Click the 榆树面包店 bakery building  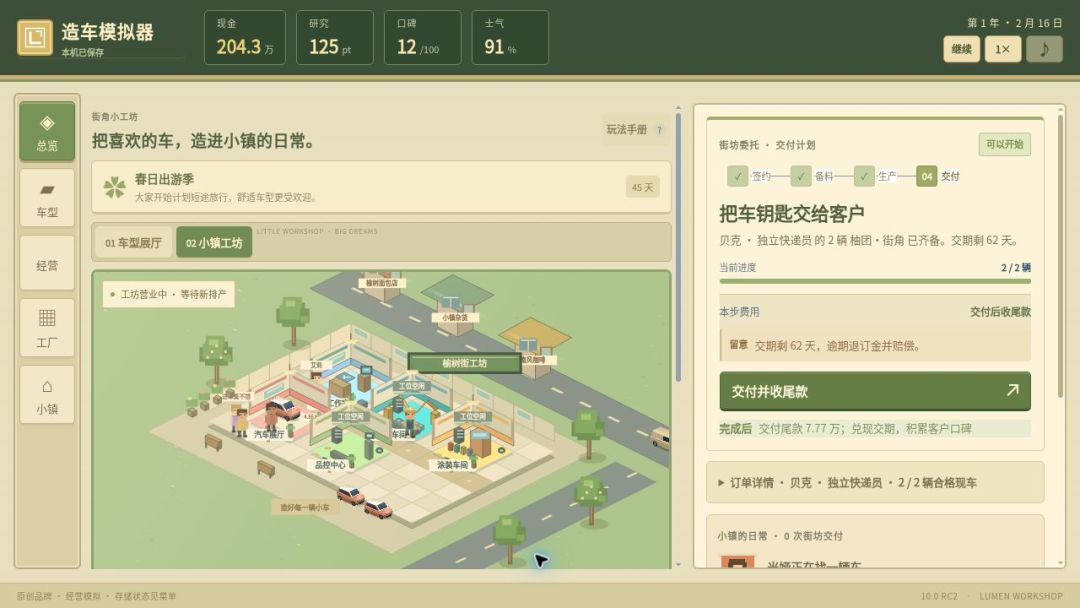click(x=382, y=282)
